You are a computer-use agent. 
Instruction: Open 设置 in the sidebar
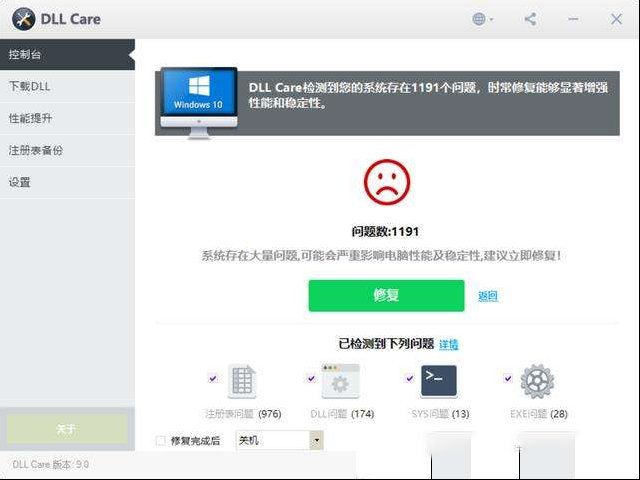67,182
